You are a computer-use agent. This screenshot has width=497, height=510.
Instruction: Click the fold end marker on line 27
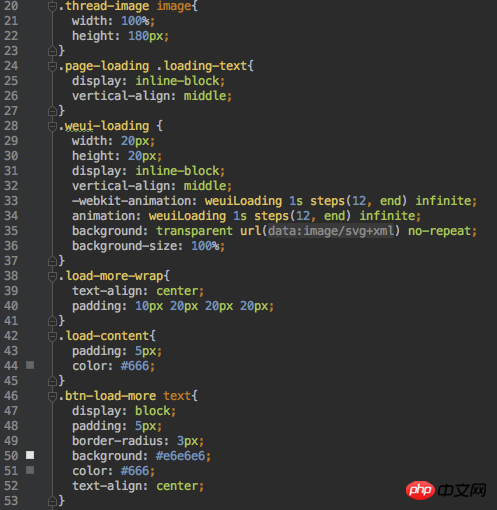click(x=52, y=111)
